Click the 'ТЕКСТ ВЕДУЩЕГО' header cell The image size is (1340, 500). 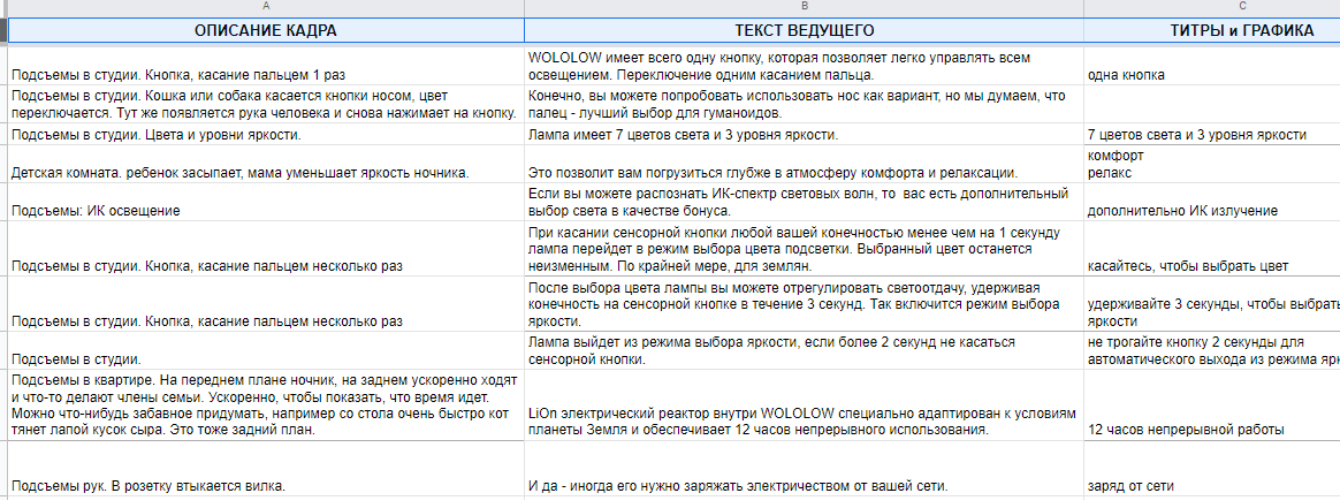(804, 31)
